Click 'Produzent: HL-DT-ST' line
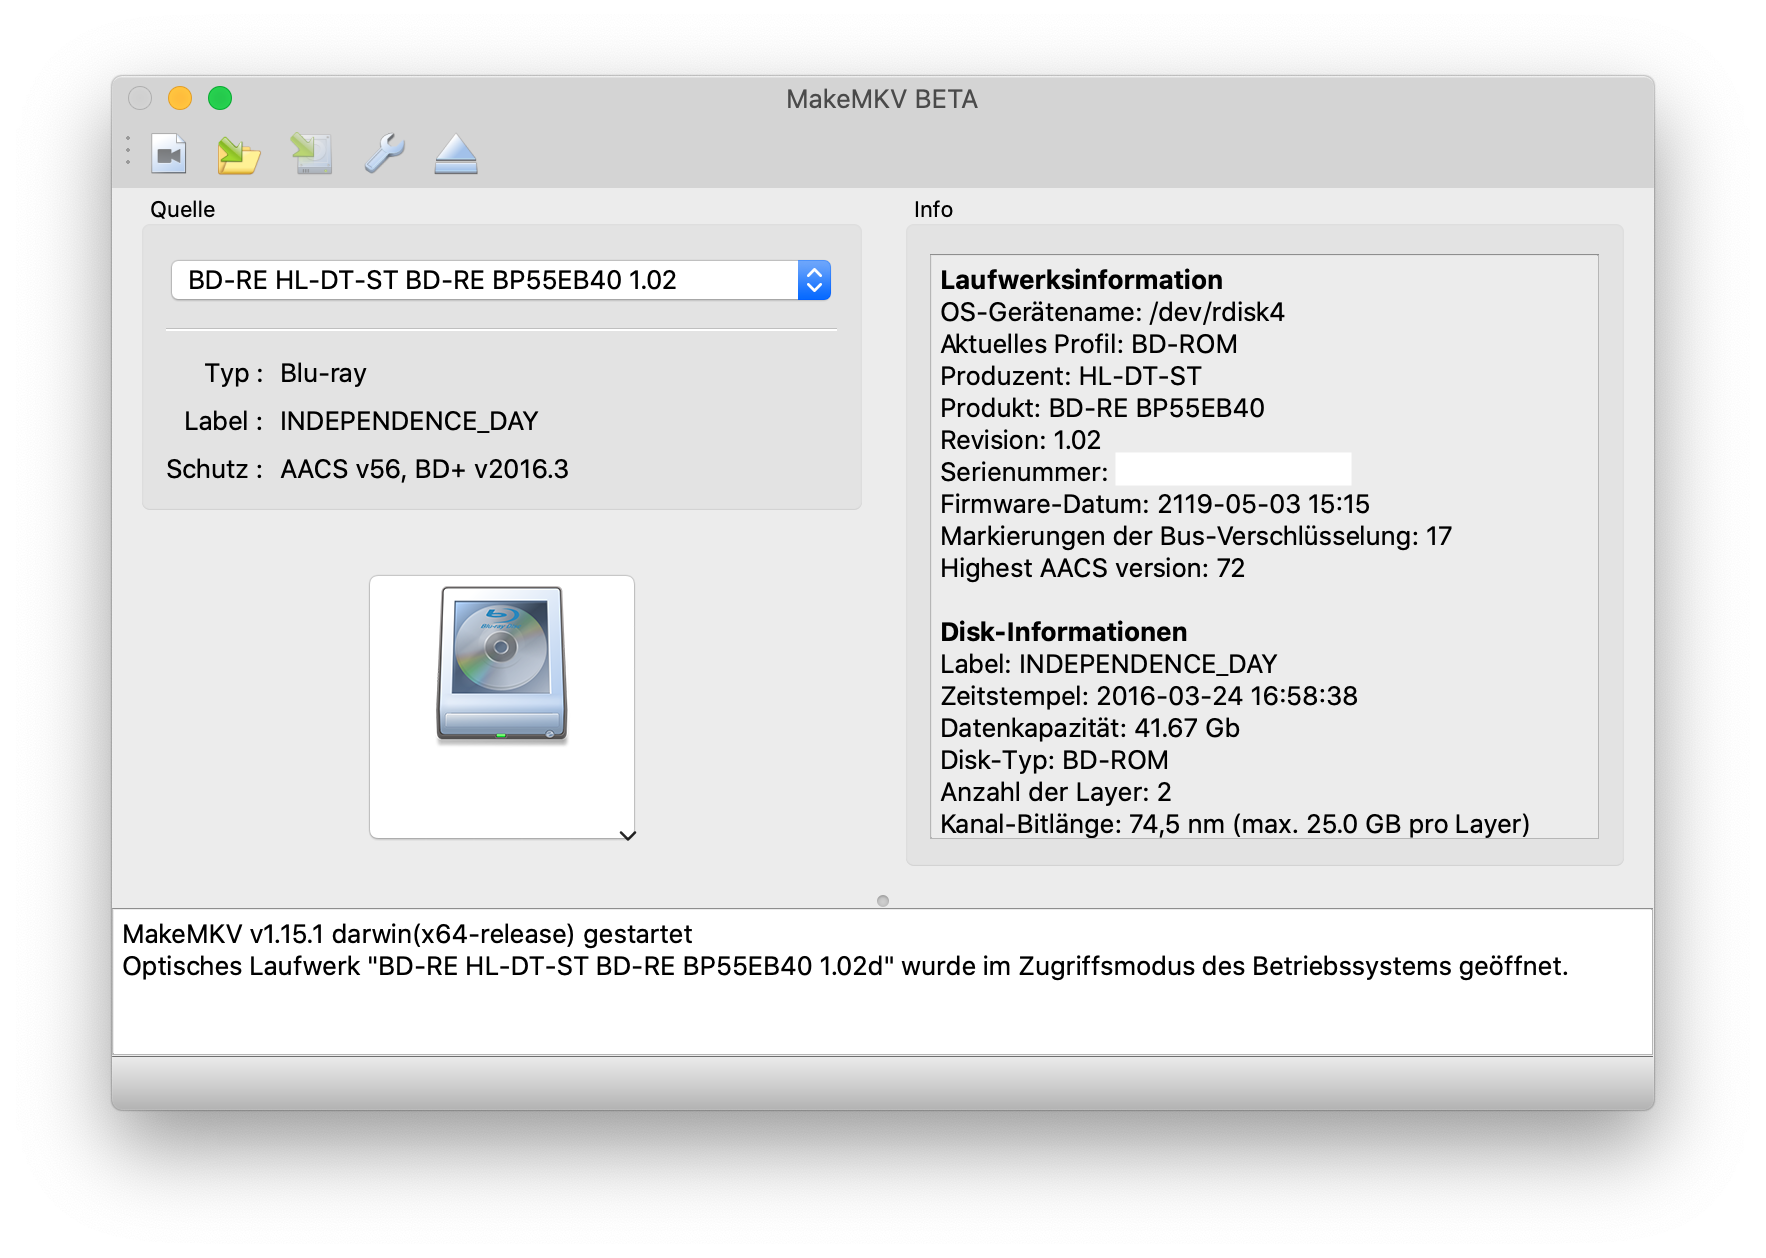Viewport: 1766px width, 1258px height. coord(1071,376)
